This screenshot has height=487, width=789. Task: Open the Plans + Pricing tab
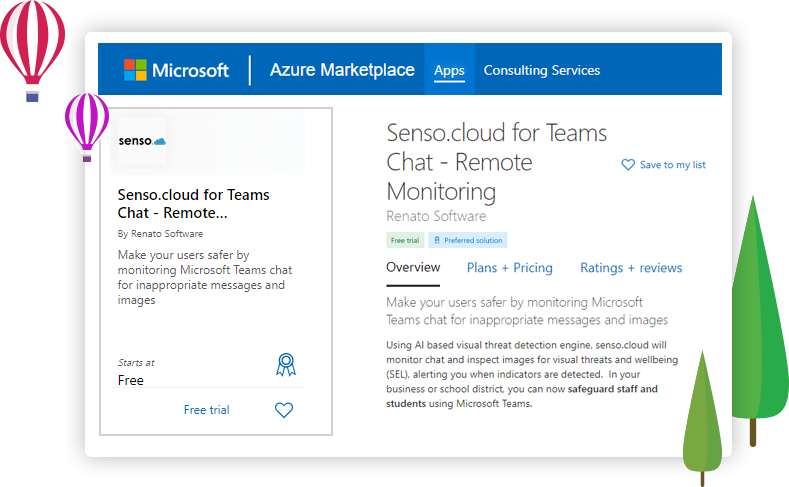509,268
